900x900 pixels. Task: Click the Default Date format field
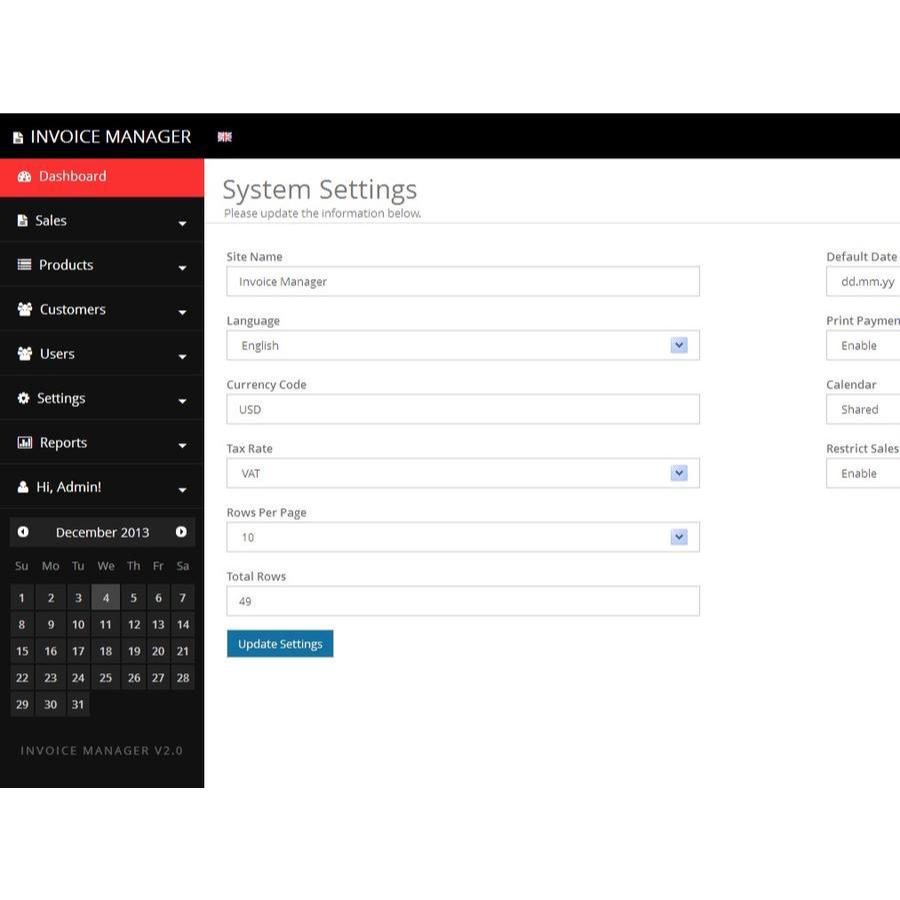(863, 281)
